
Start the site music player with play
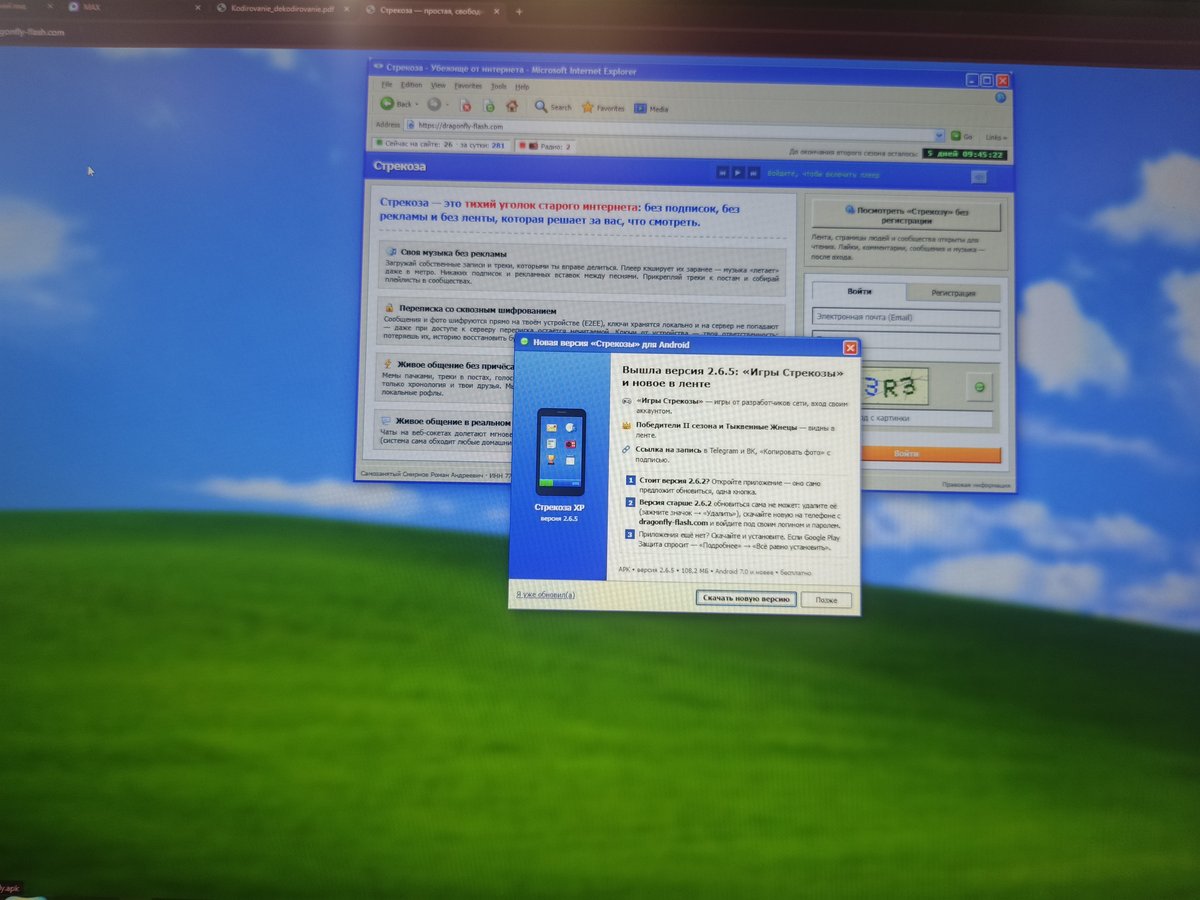[738, 172]
